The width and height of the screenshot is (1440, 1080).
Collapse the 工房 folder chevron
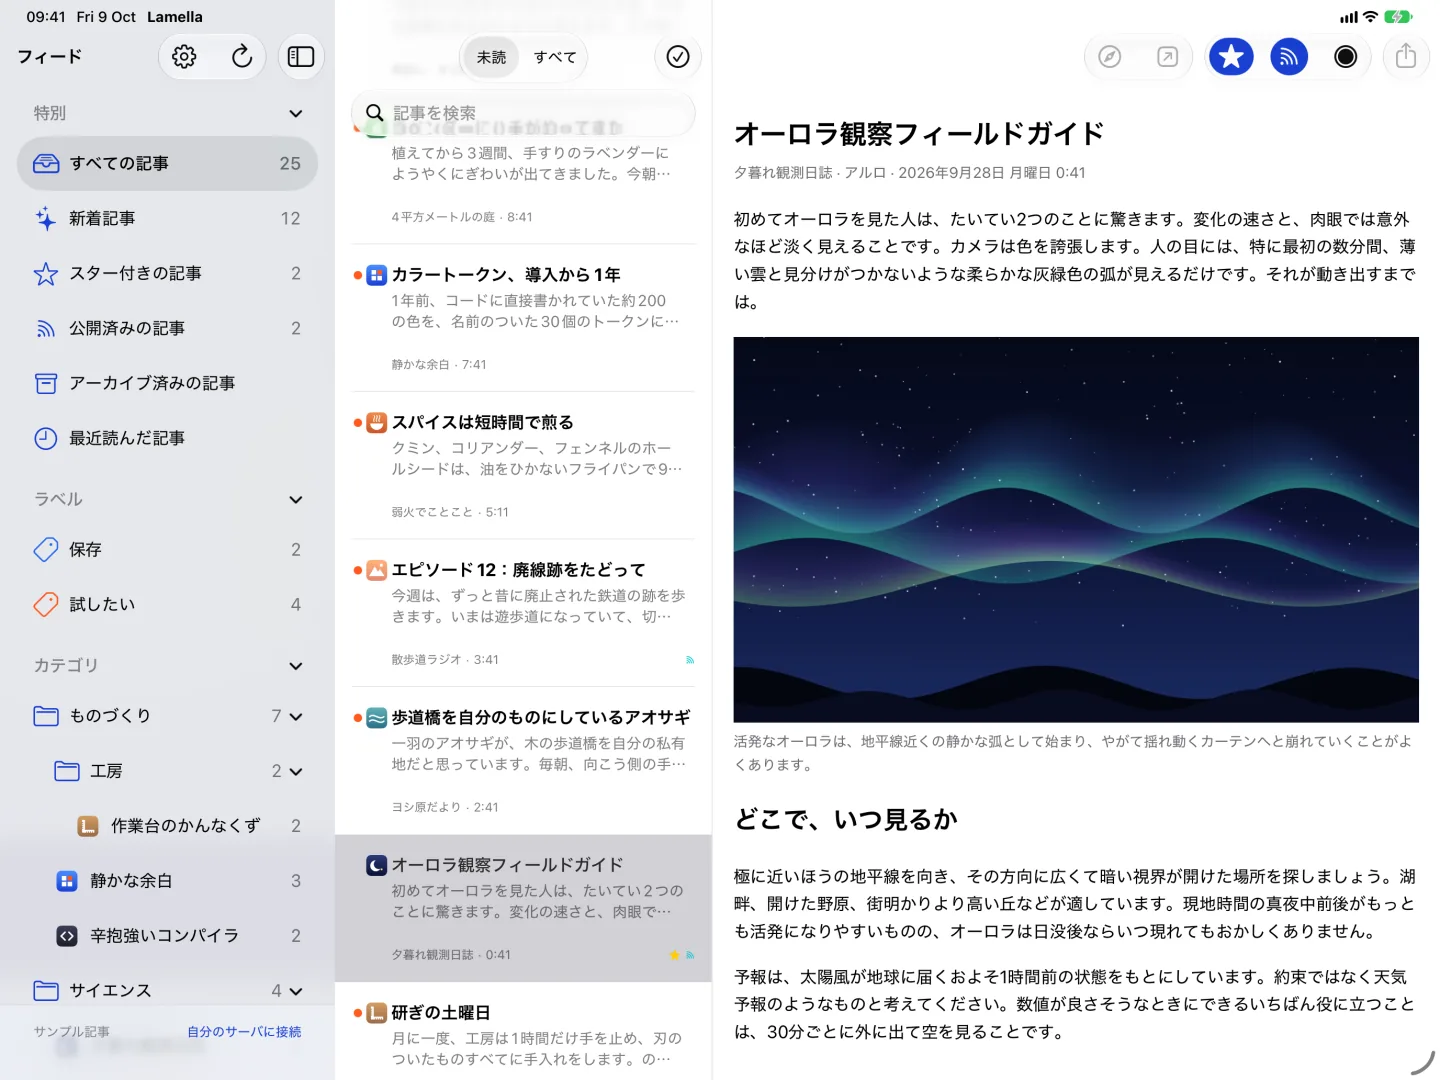click(296, 771)
